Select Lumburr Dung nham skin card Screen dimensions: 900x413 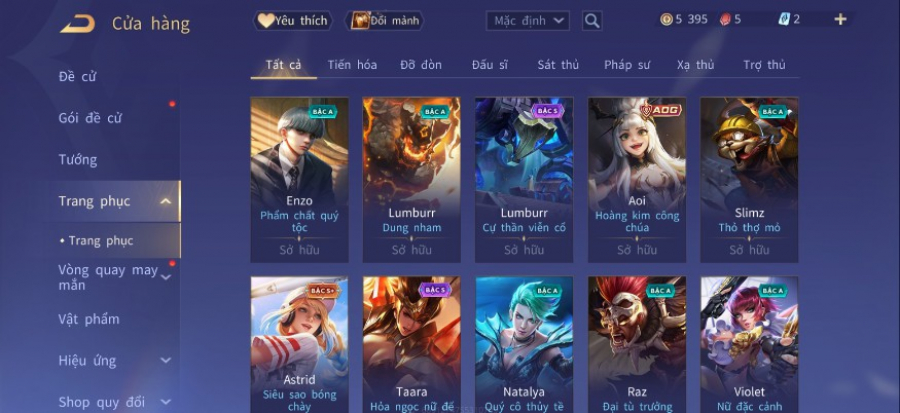[412, 180]
